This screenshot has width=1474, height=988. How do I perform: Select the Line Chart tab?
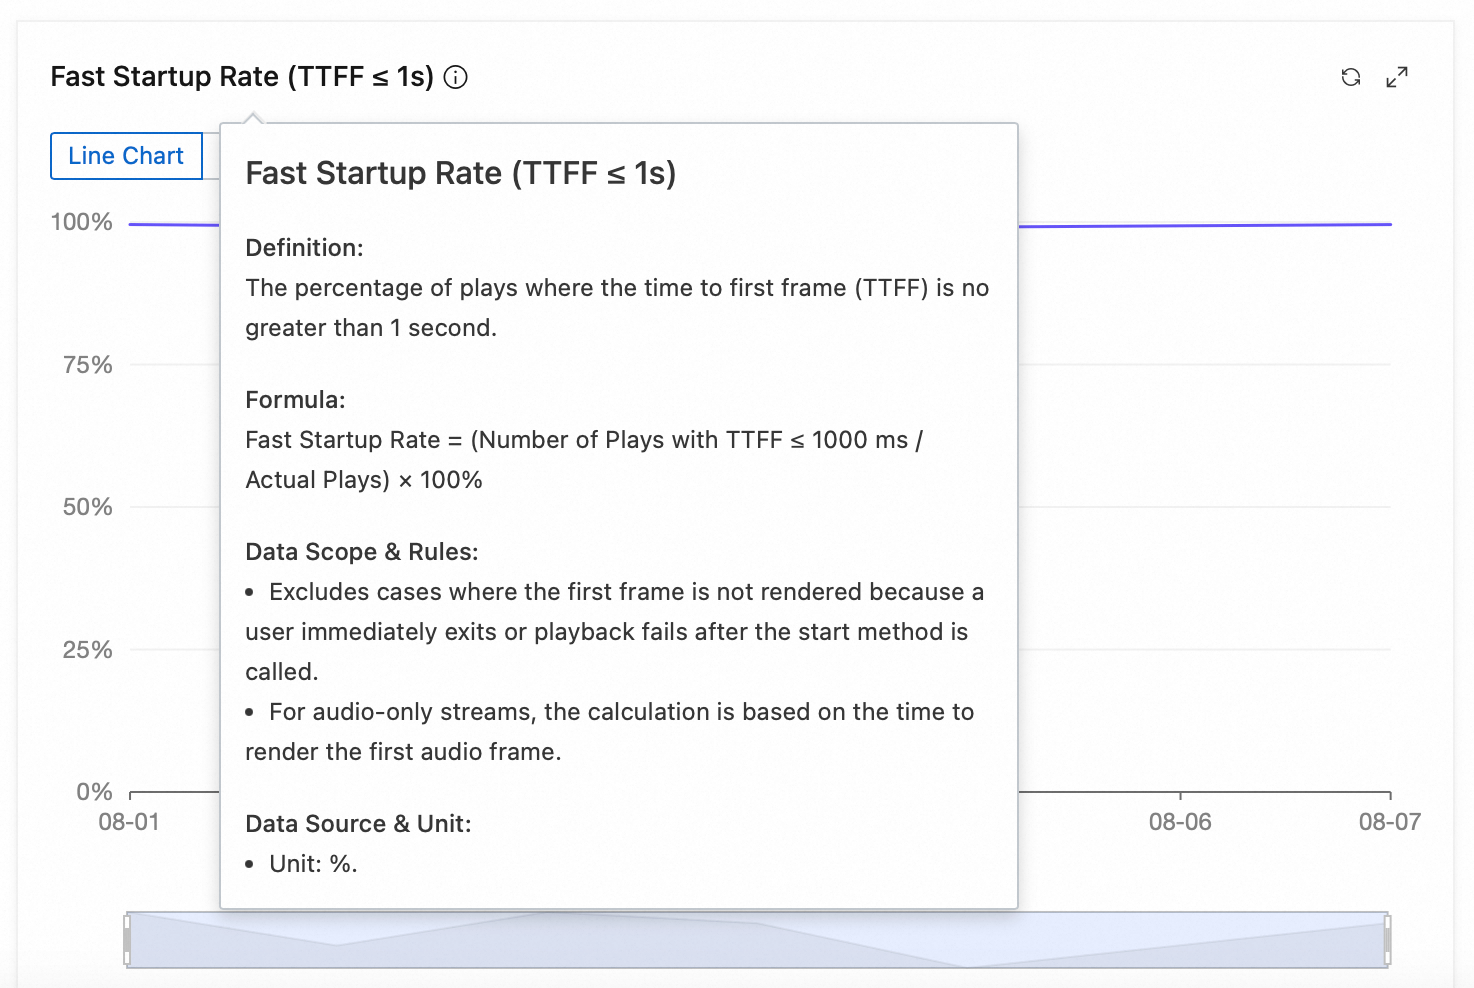click(126, 156)
